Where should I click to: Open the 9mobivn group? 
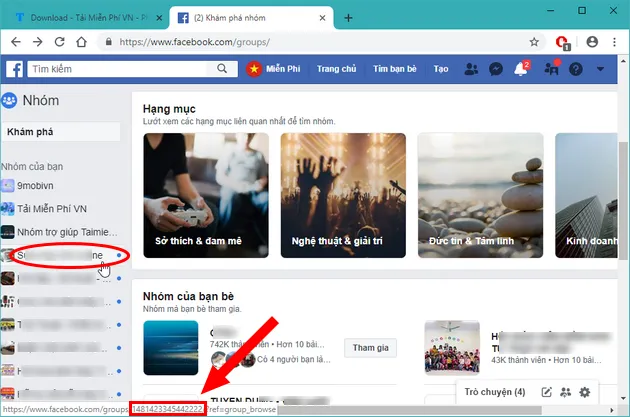click(x=35, y=186)
